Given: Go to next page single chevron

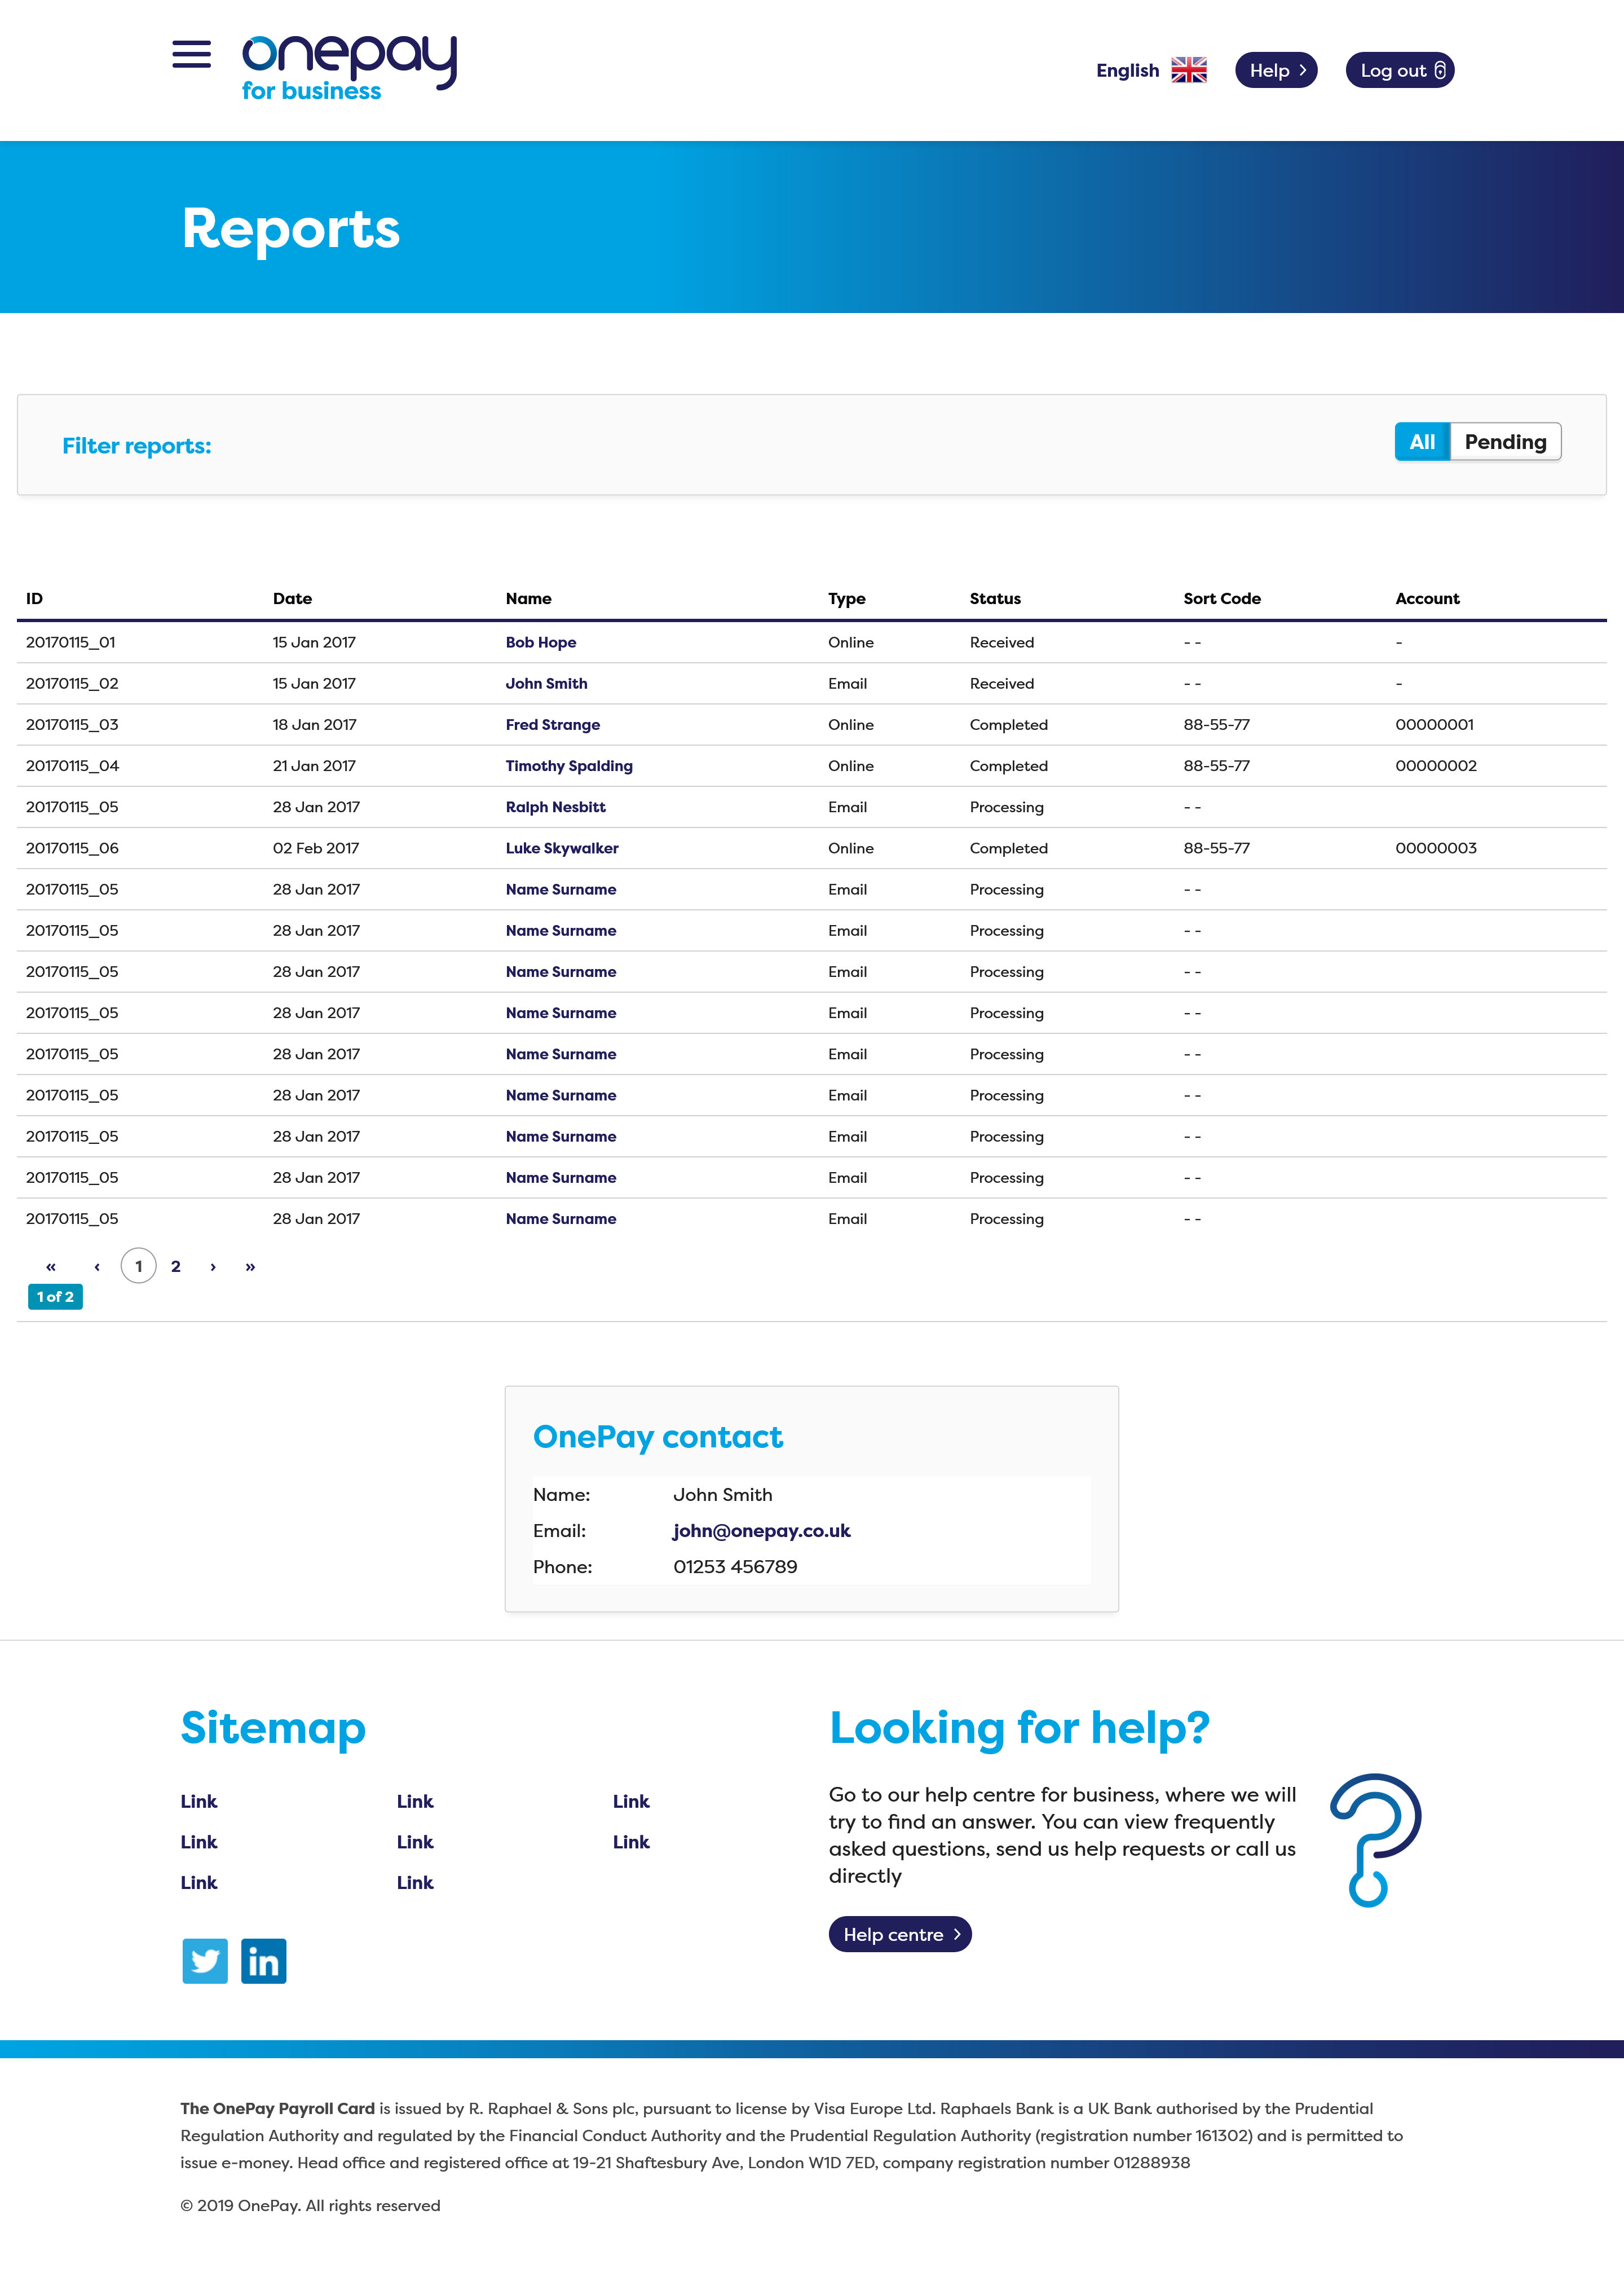Looking at the screenshot, I should click(213, 1266).
